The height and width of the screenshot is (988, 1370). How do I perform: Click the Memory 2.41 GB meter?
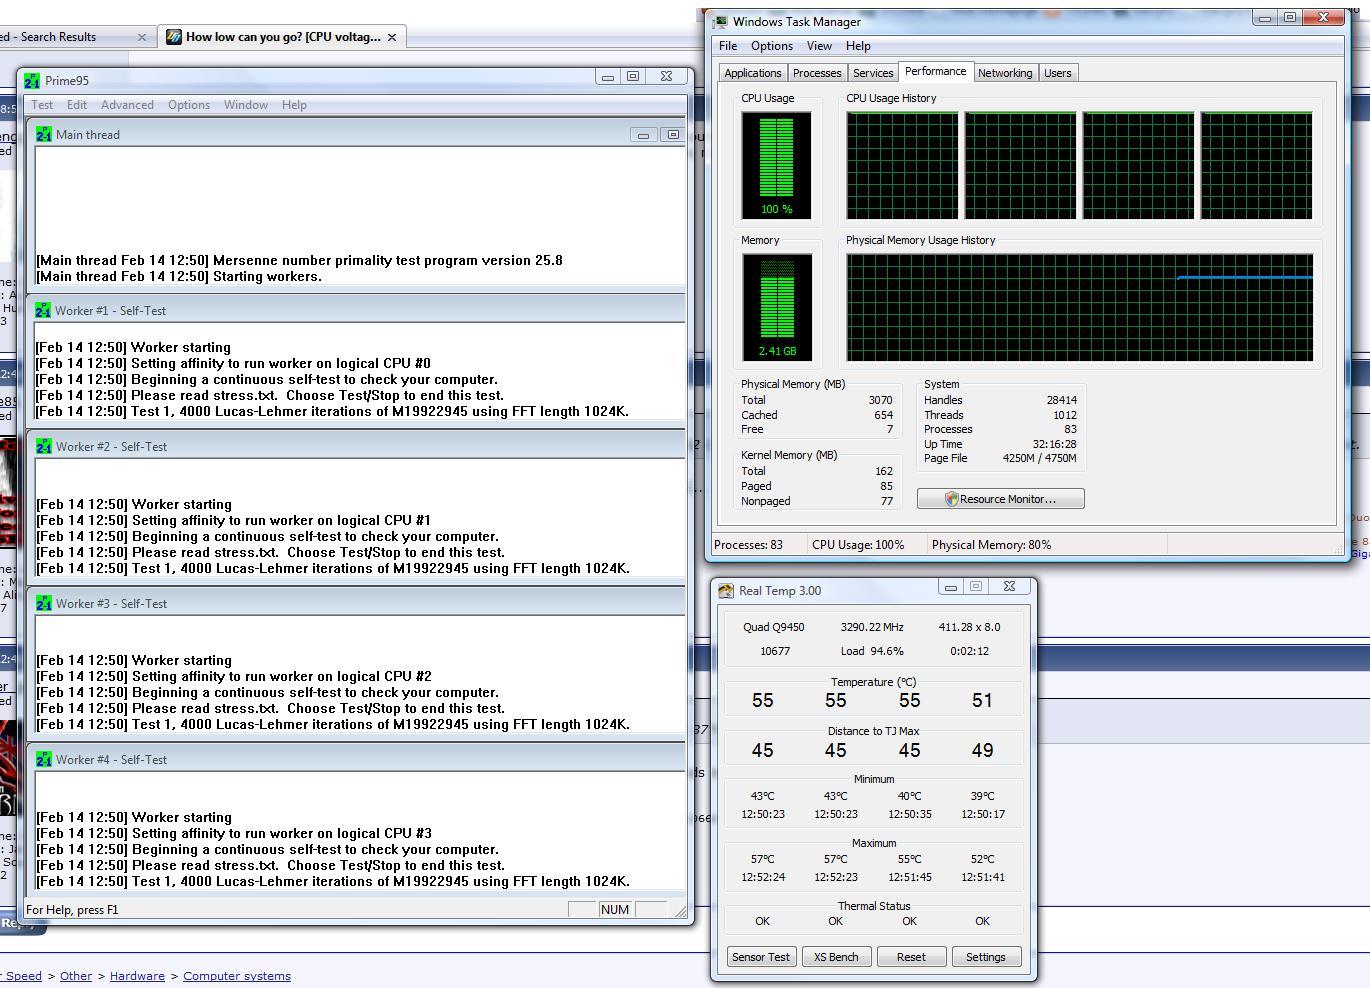pyautogui.click(x=776, y=307)
